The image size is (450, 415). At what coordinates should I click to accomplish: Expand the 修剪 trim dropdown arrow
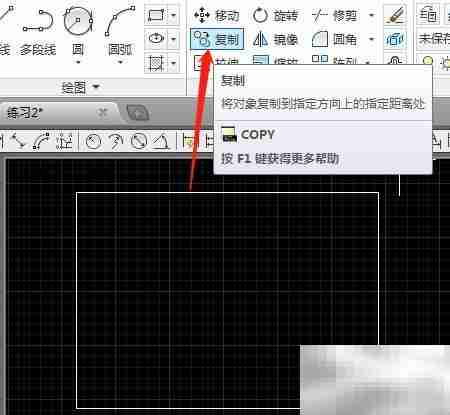pos(371,15)
